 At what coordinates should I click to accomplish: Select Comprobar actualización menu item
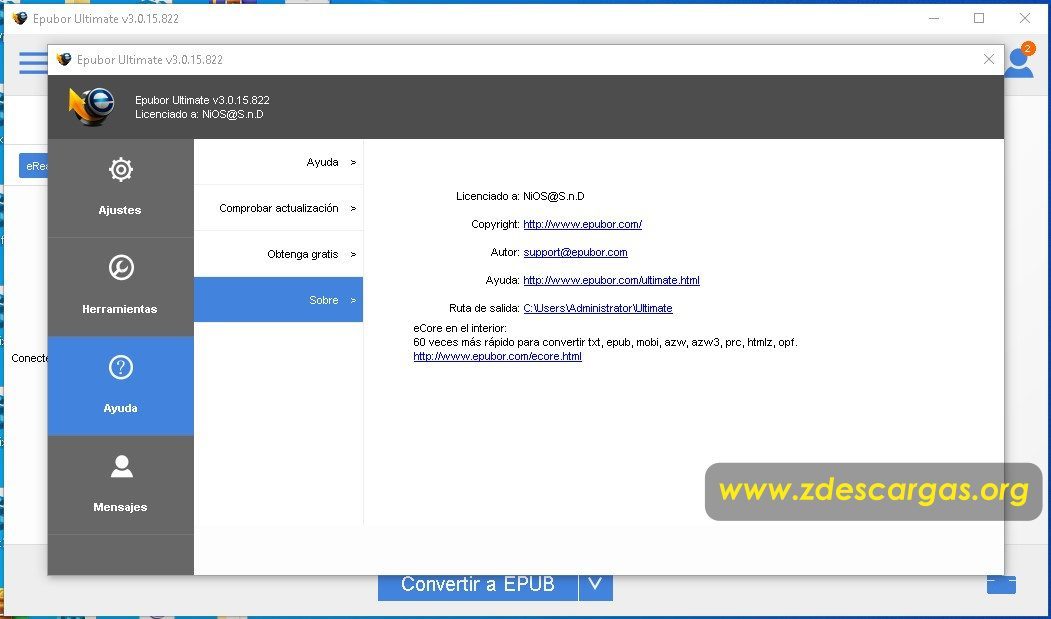(x=279, y=208)
